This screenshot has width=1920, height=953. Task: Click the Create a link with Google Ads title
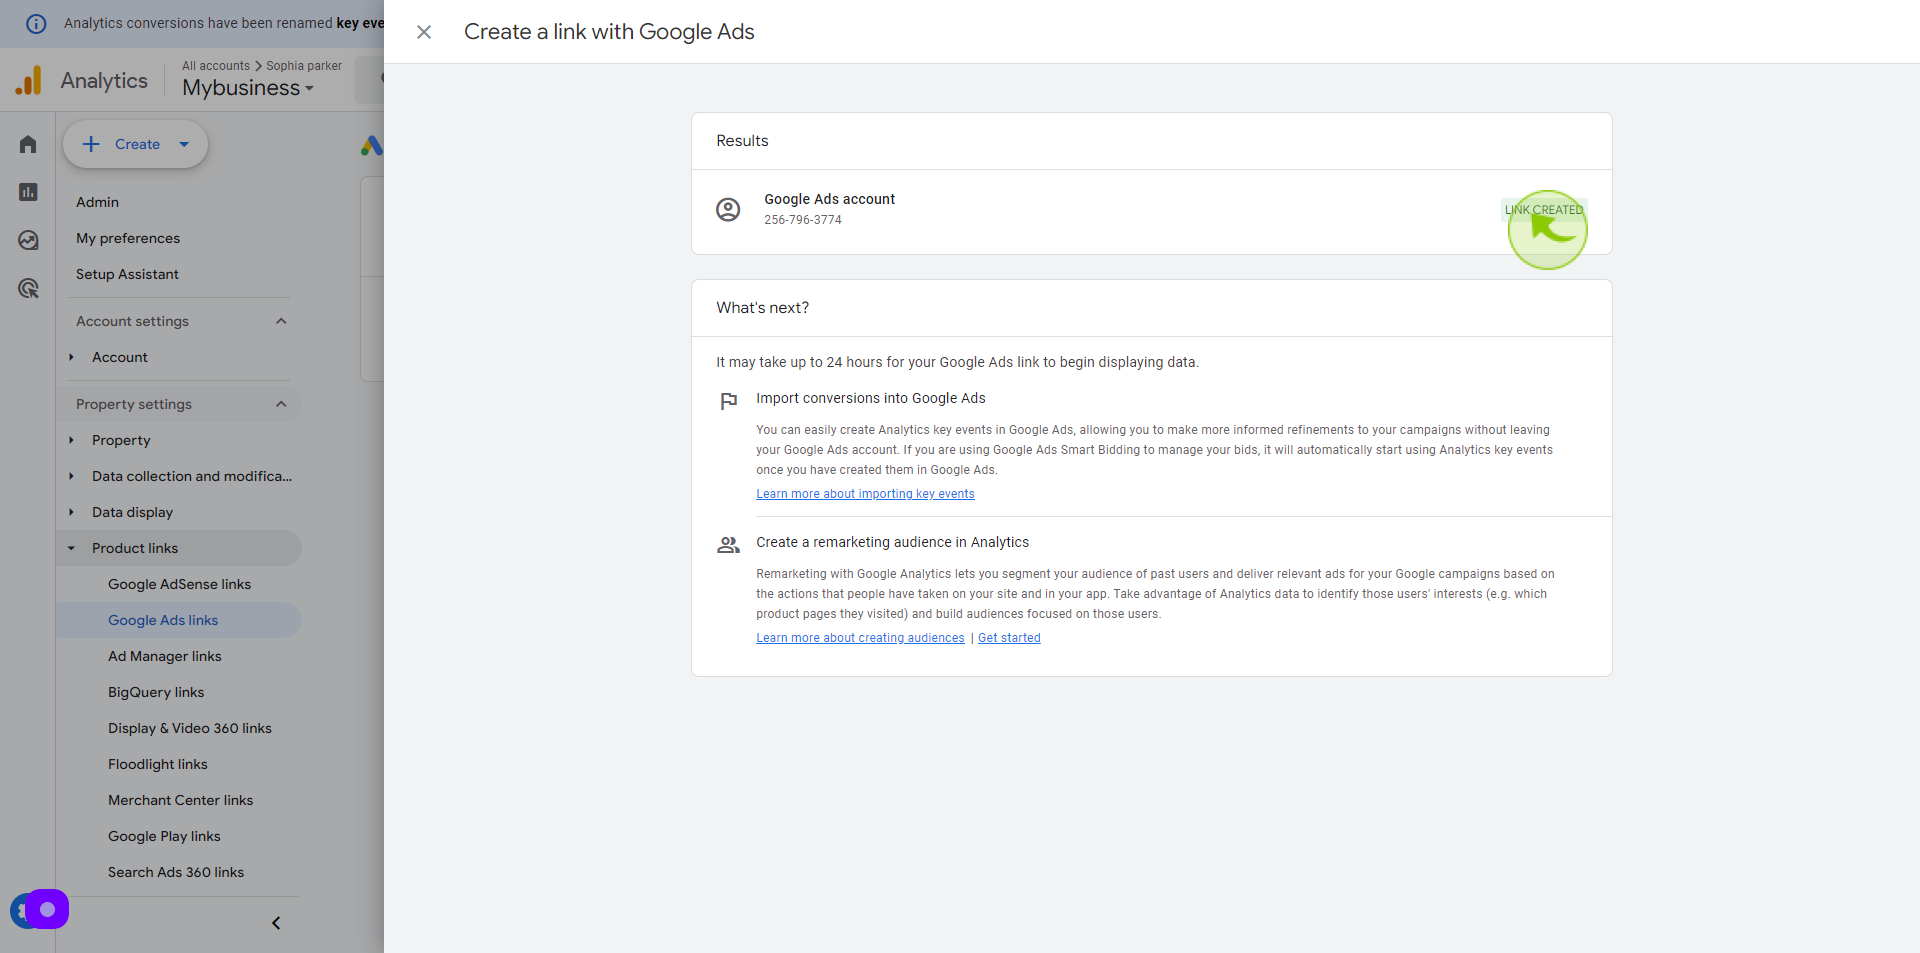tap(609, 32)
